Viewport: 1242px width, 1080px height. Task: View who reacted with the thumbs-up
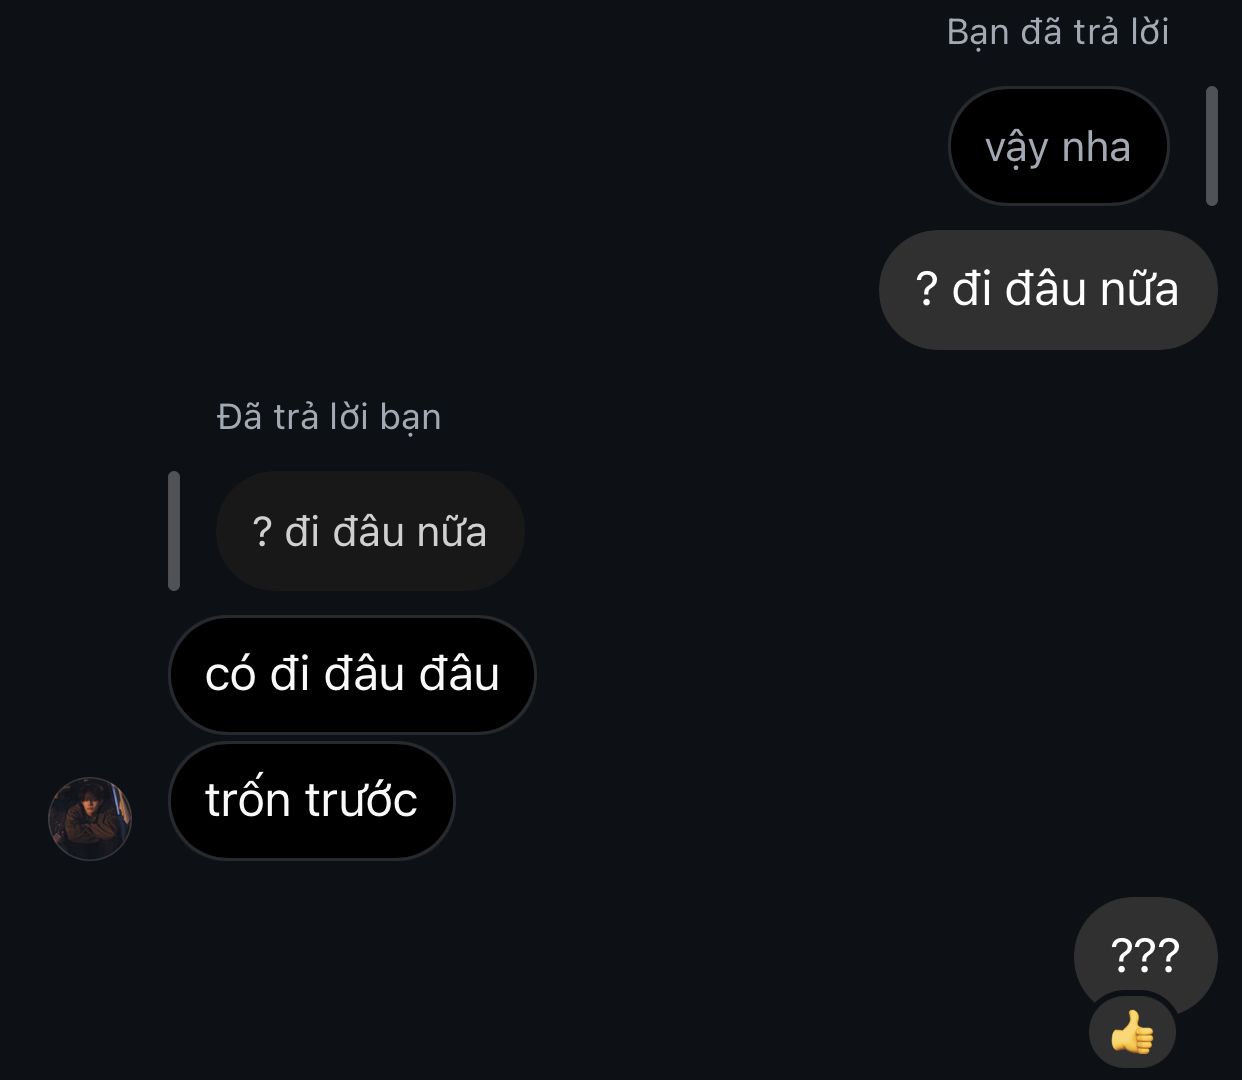[x=1132, y=1032]
